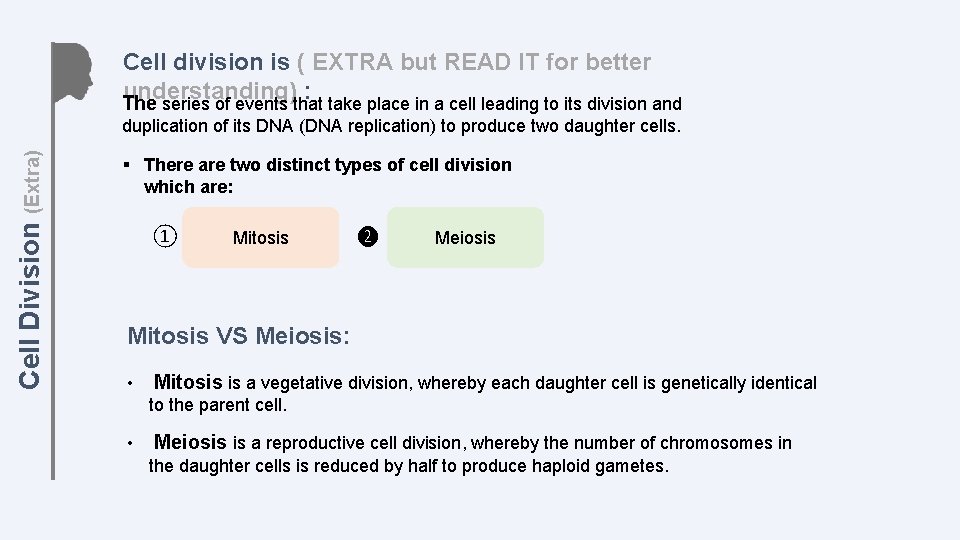Click the 'duplication of its DNA' line
Viewport: 960px width, 540px height.
(400, 126)
